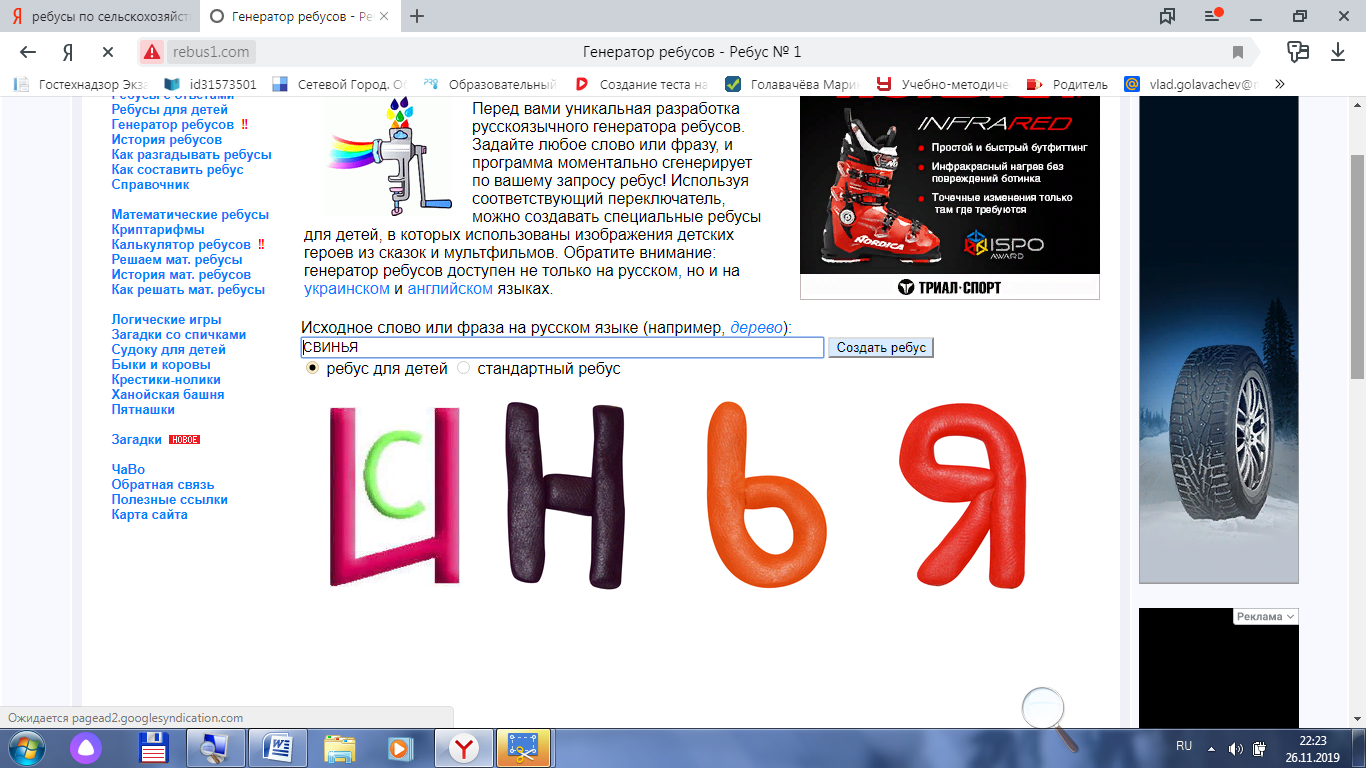
Task: Click the volume icon in the system tray
Action: point(1235,748)
